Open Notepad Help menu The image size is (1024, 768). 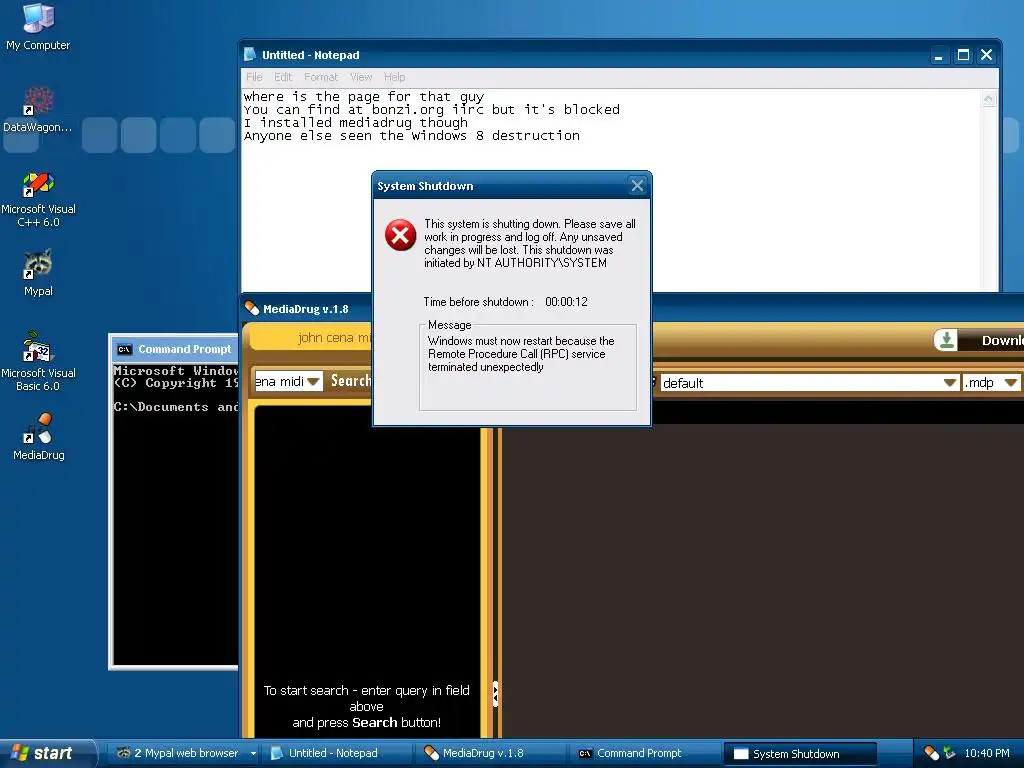[394, 77]
